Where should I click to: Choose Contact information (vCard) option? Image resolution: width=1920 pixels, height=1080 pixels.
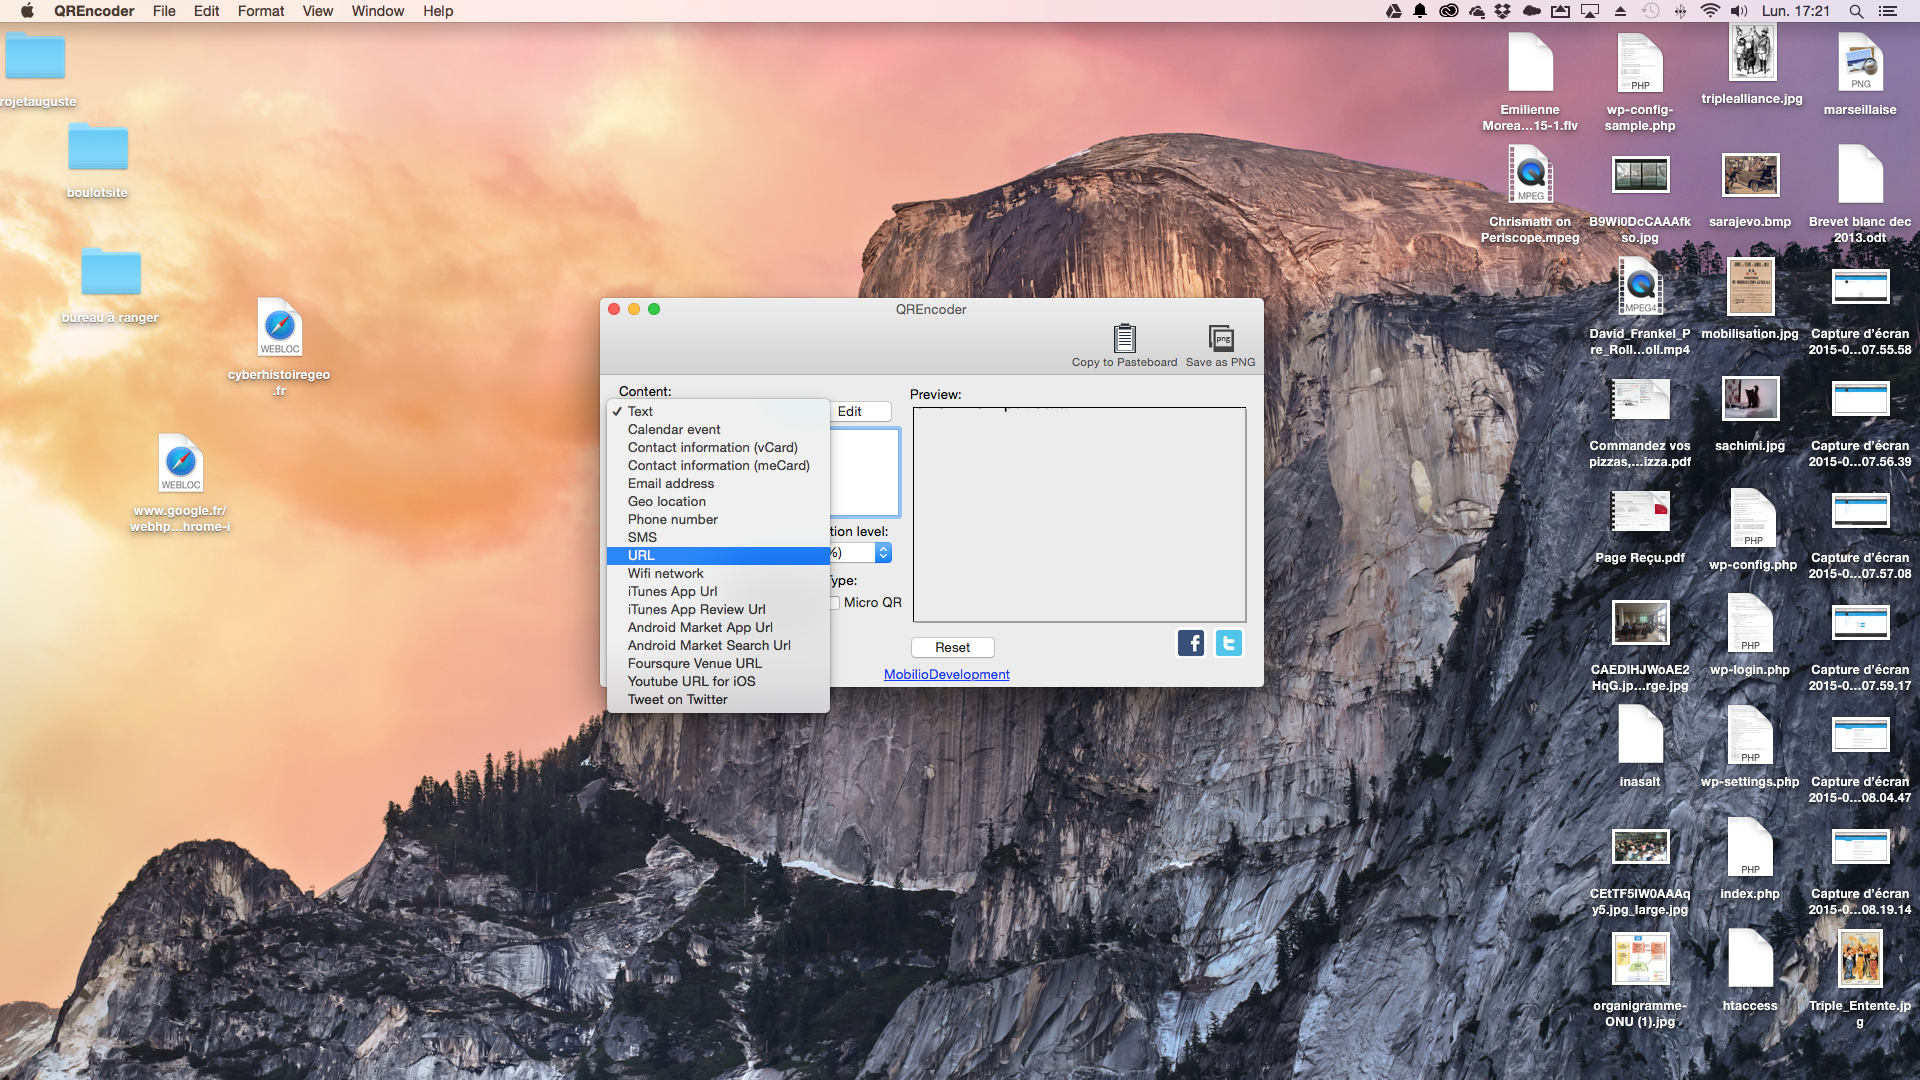coord(718,447)
